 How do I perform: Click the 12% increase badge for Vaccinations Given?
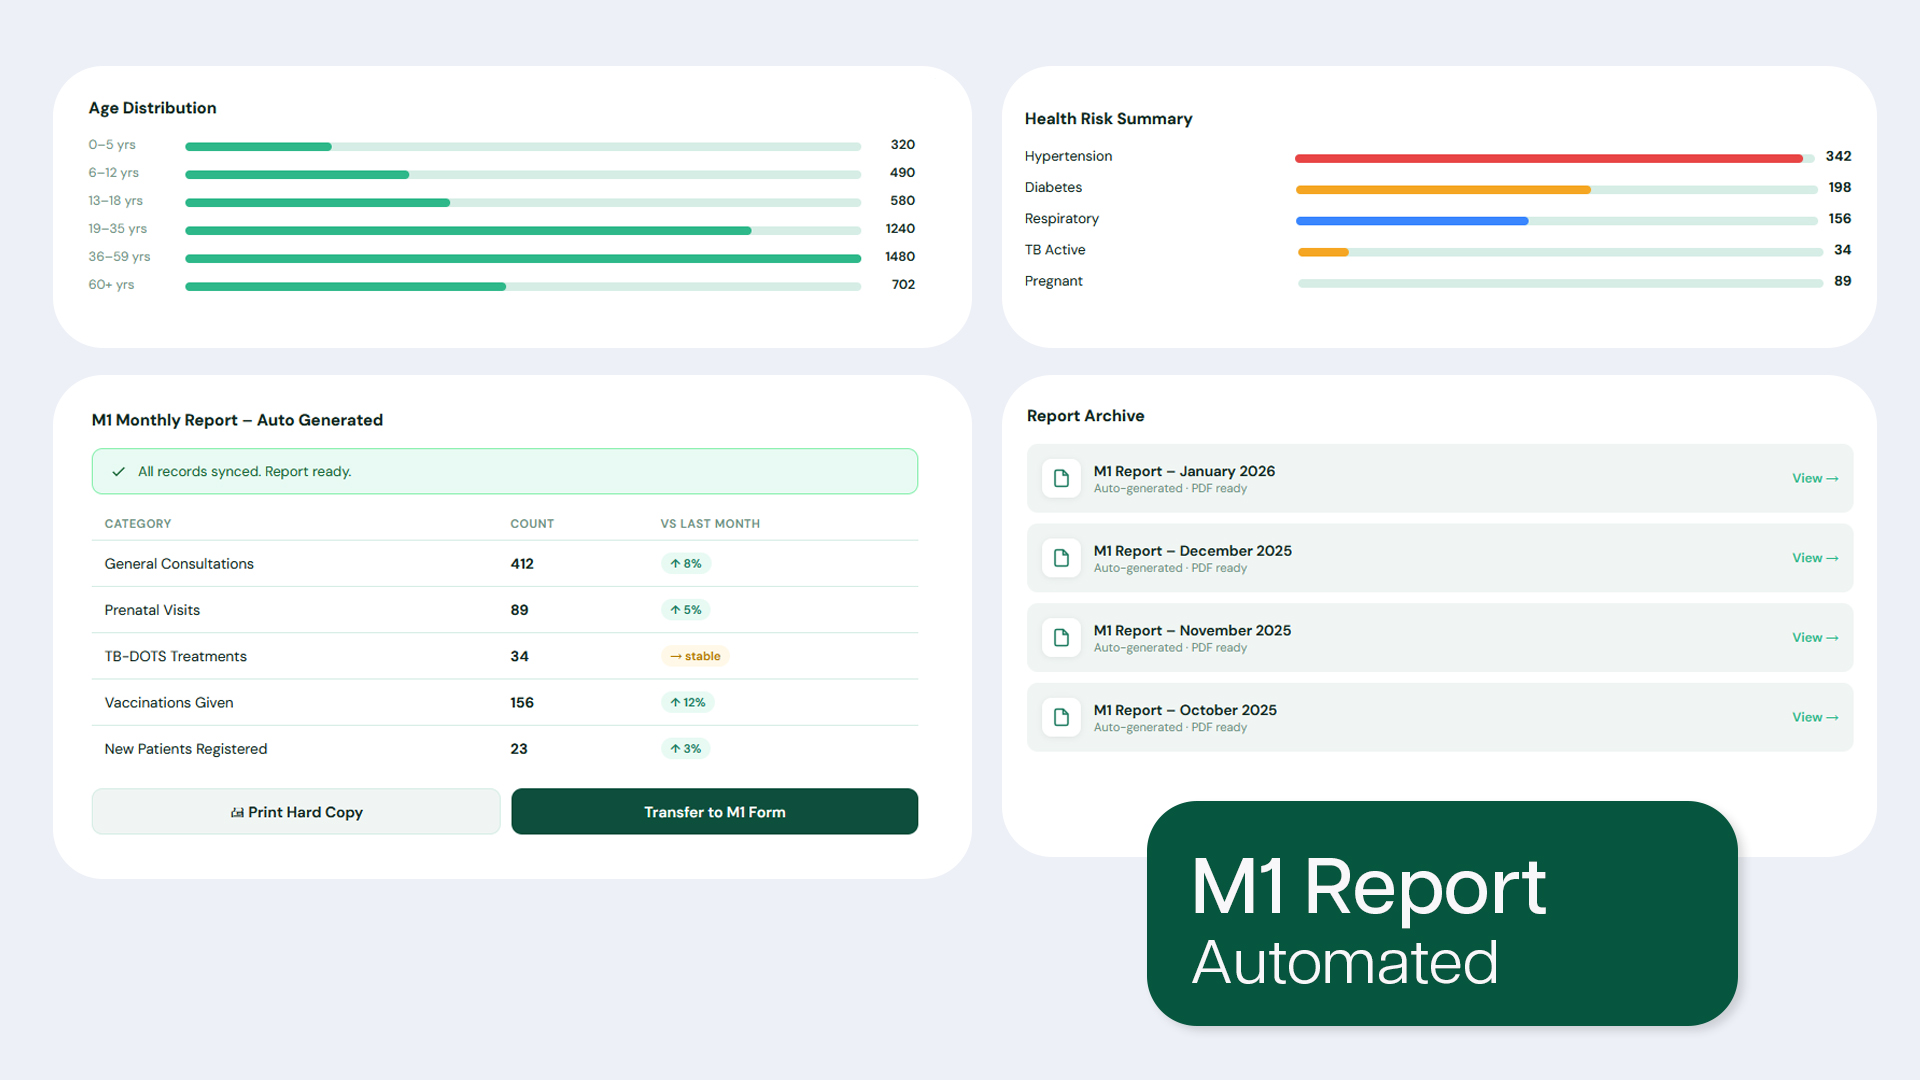[x=687, y=702]
